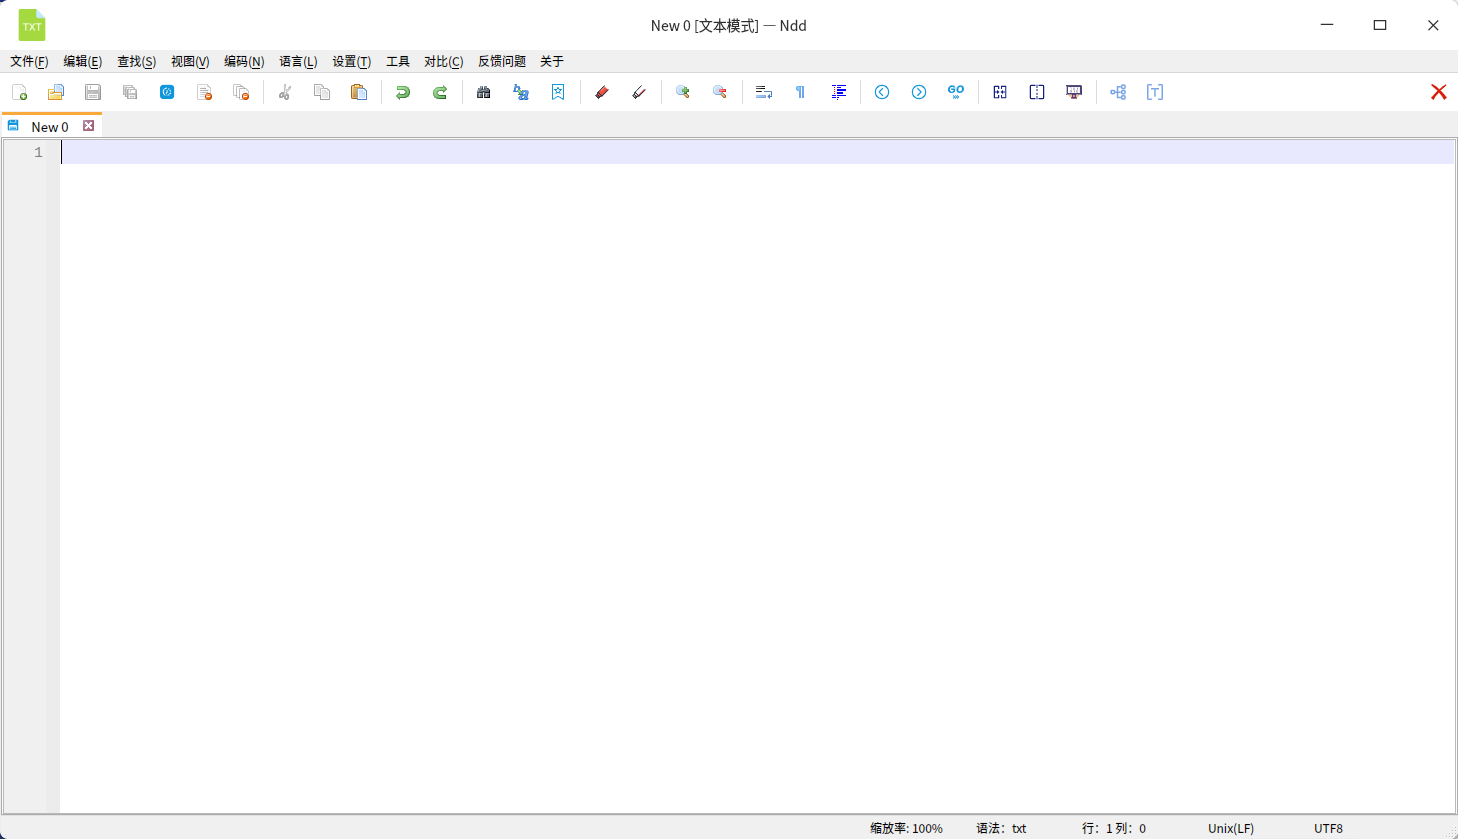The image size is (1458, 839).
Task: Click the green Undo arrow icon
Action: [x=402, y=92]
